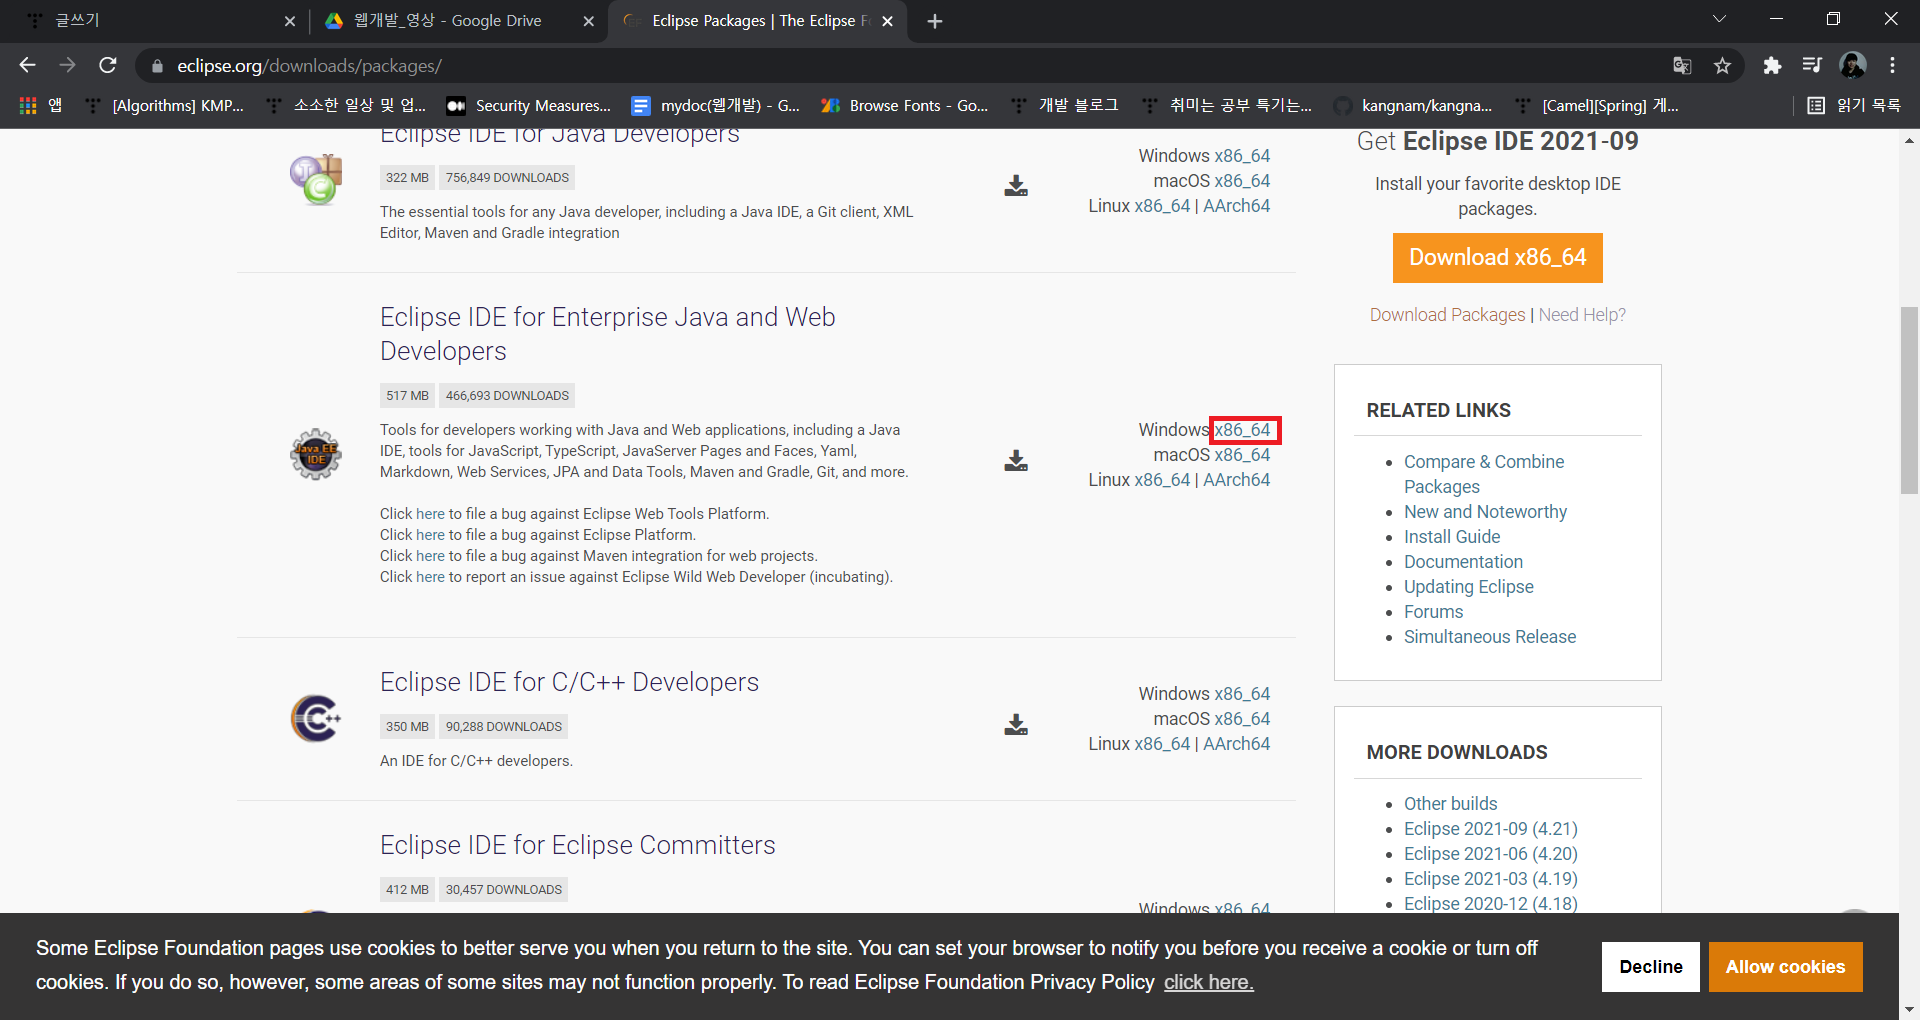
Task: Open the Need Help? link
Action: 1582,315
